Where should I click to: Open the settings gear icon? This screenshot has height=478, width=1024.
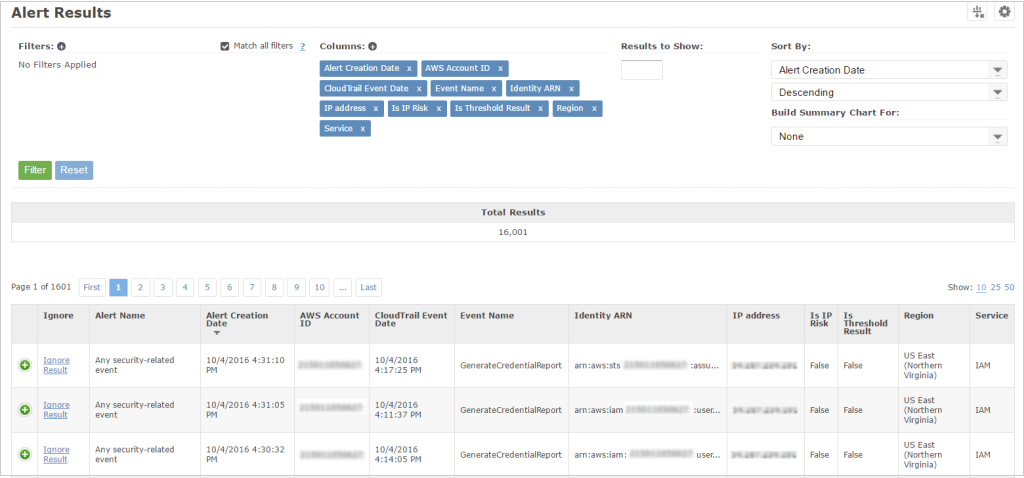(1004, 12)
